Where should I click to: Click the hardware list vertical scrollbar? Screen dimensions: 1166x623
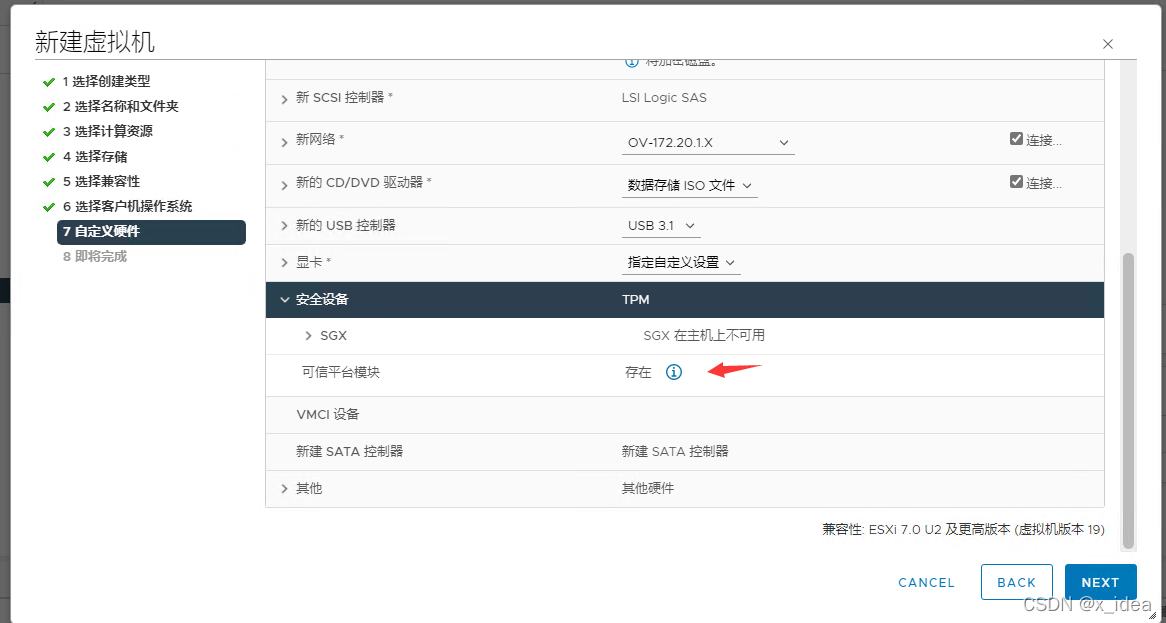pyautogui.click(x=1128, y=401)
